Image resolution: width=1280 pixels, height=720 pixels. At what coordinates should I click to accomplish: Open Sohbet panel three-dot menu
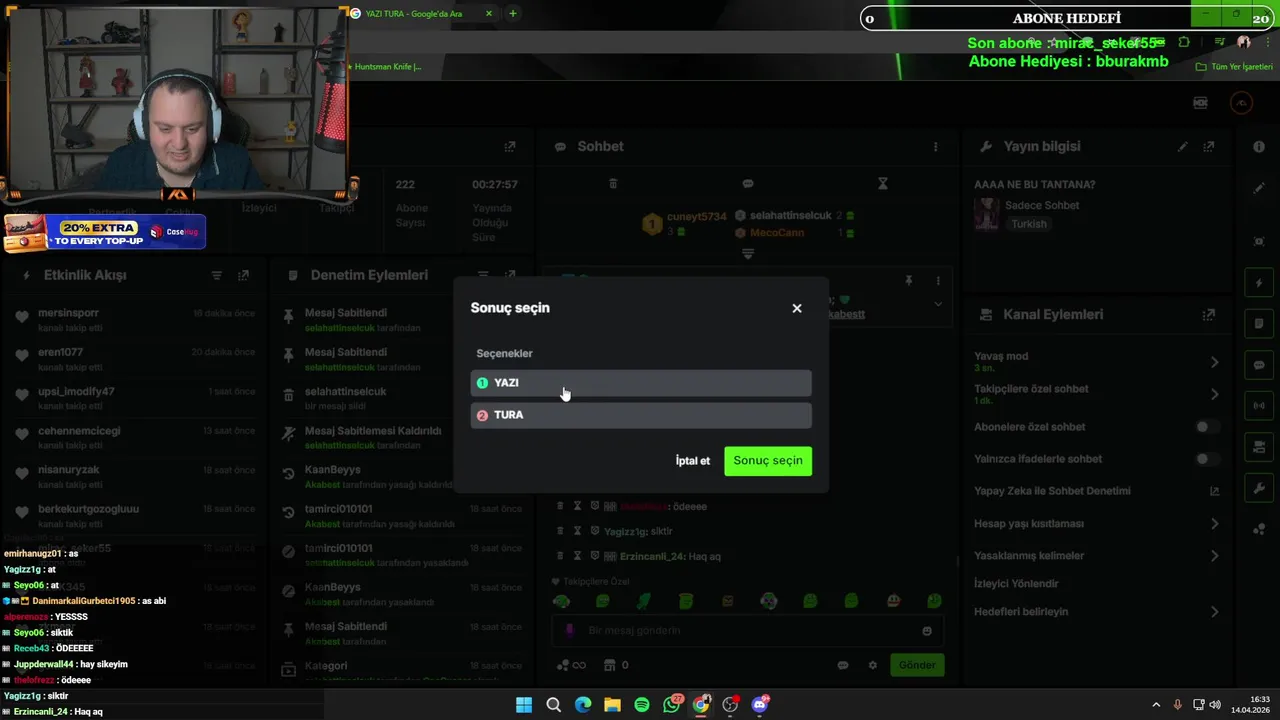pyautogui.click(x=936, y=146)
